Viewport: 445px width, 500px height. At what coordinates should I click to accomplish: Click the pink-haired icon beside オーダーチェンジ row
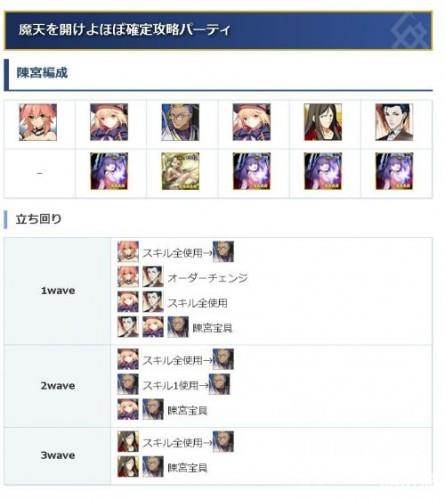(128, 277)
